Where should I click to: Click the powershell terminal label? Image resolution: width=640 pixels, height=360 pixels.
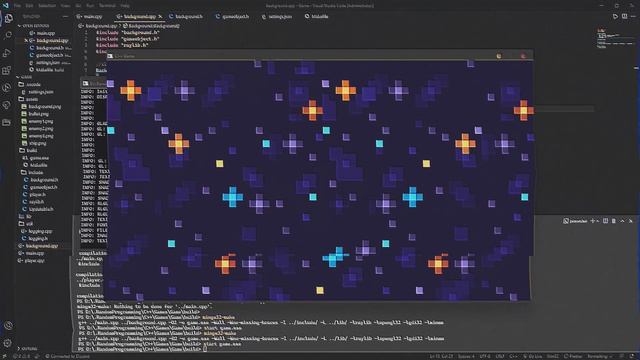575,221
